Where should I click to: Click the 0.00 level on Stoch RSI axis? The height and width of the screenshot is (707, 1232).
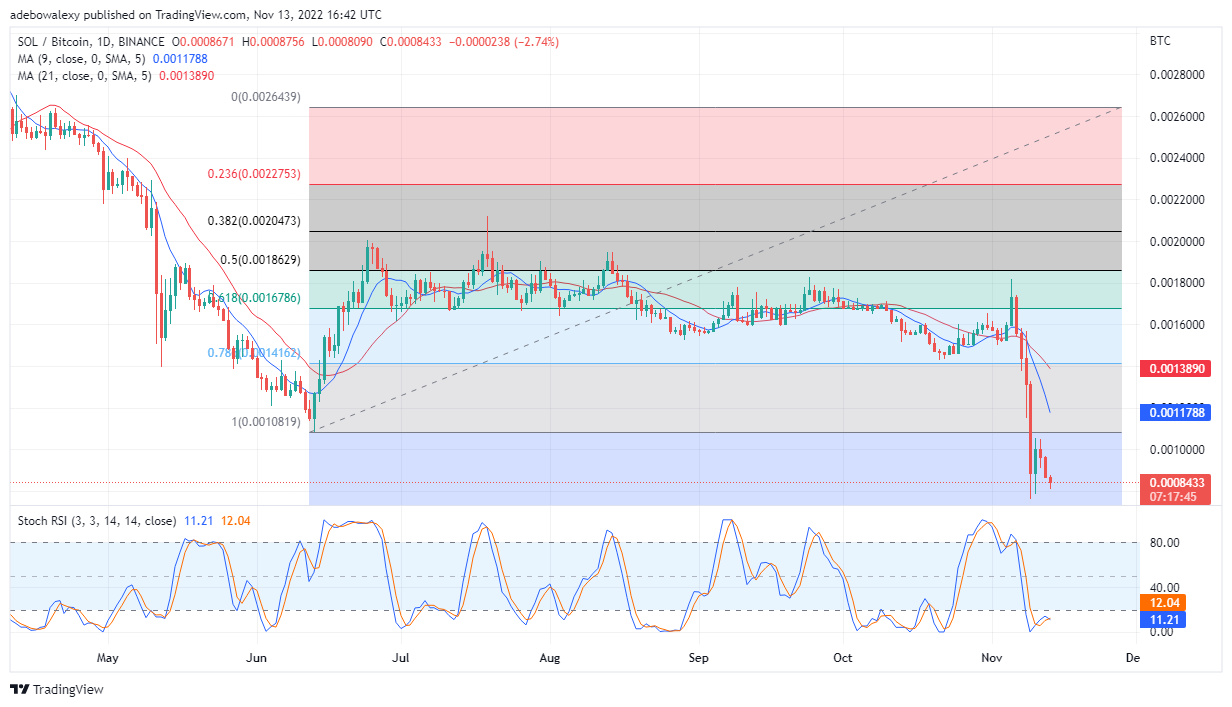coord(1162,632)
